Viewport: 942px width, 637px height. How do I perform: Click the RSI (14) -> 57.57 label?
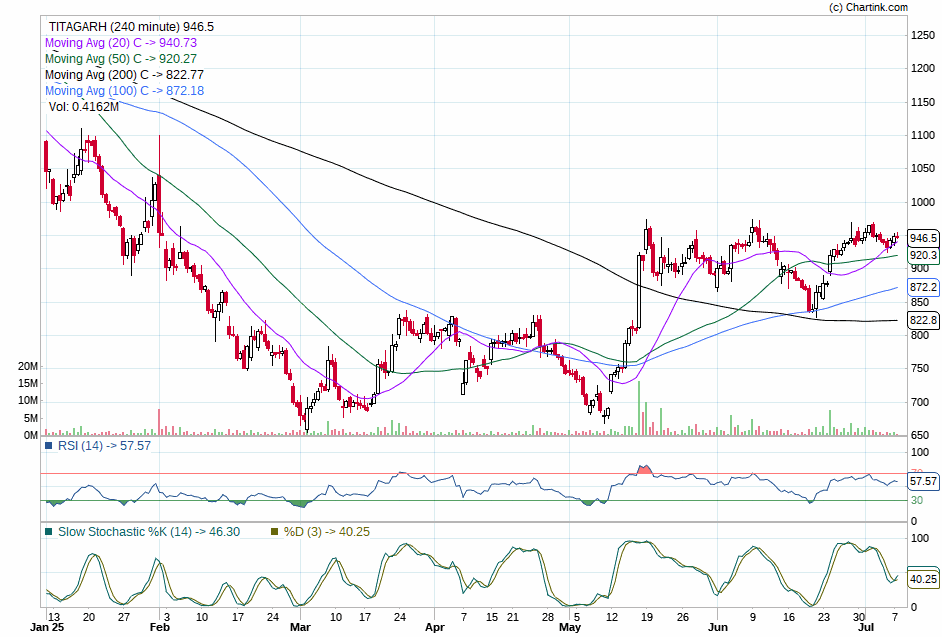tap(105, 446)
